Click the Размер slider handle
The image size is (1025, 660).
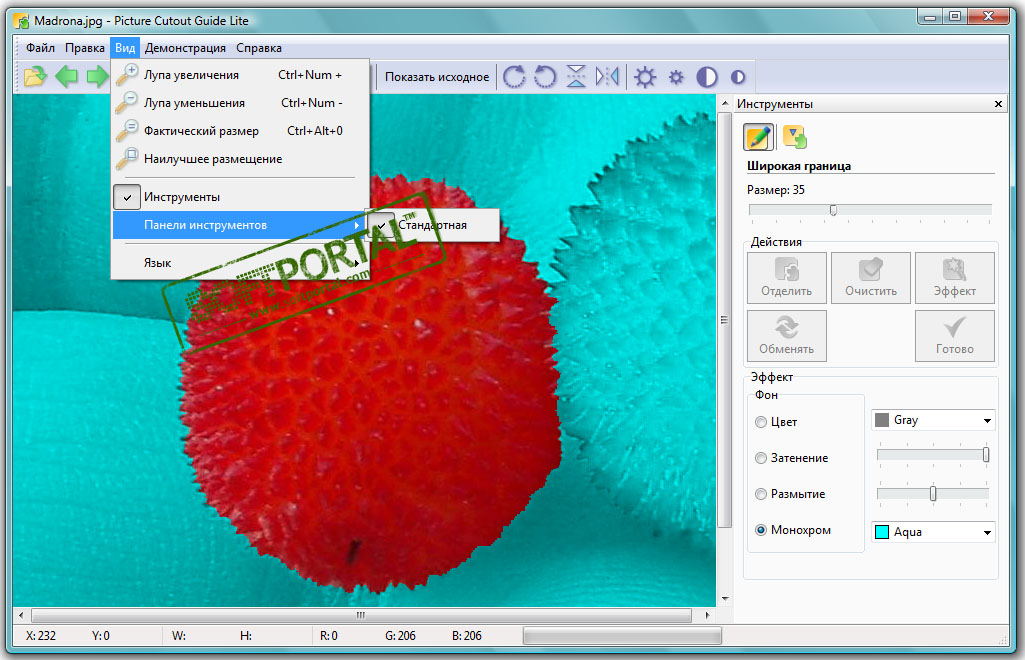tap(833, 210)
